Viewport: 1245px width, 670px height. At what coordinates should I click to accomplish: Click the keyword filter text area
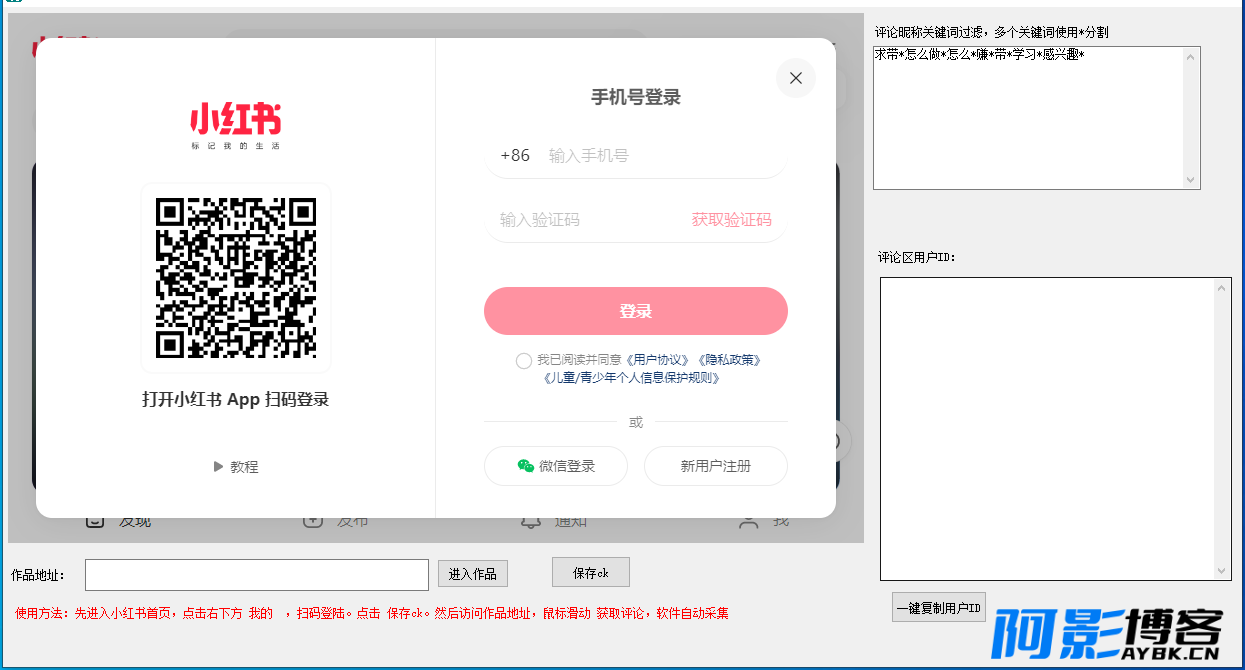pyautogui.click(x=1037, y=117)
